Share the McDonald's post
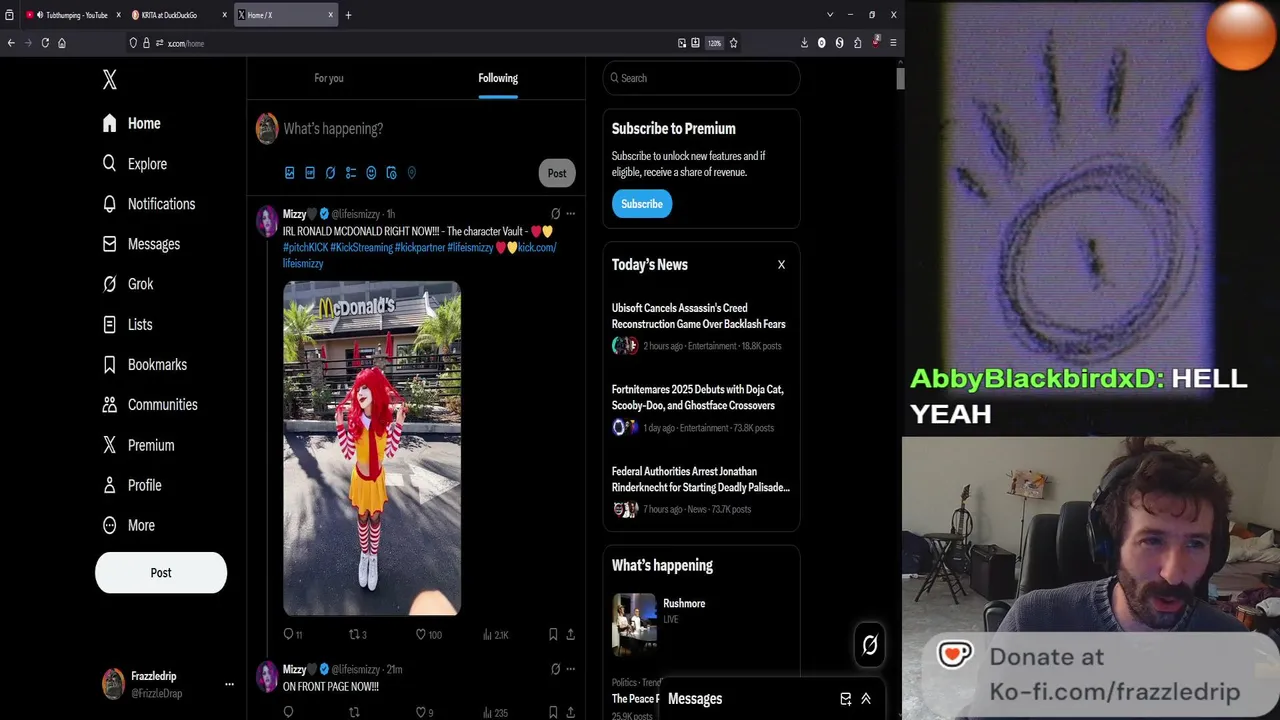1280x720 pixels. (571, 634)
